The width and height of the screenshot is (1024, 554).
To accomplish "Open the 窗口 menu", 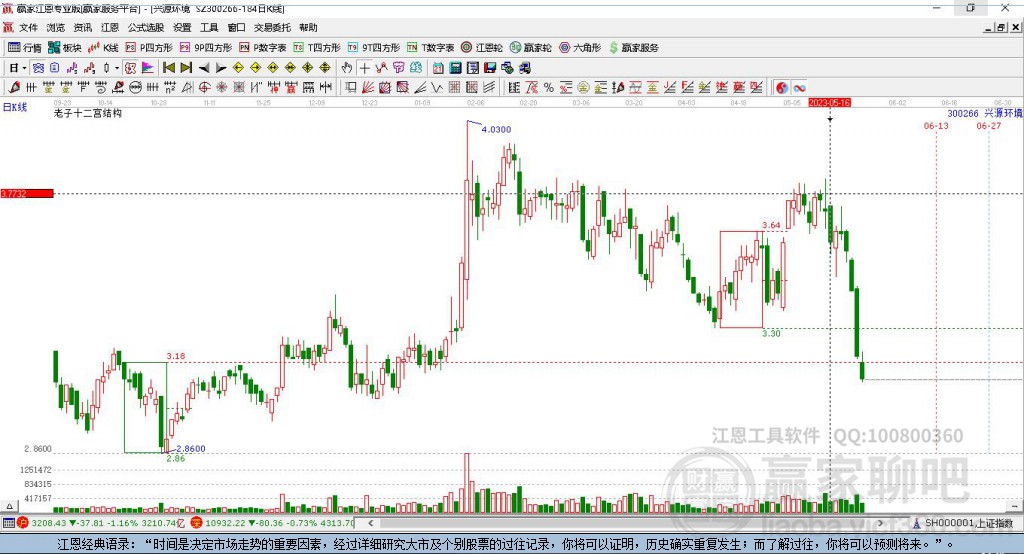I will pos(236,27).
